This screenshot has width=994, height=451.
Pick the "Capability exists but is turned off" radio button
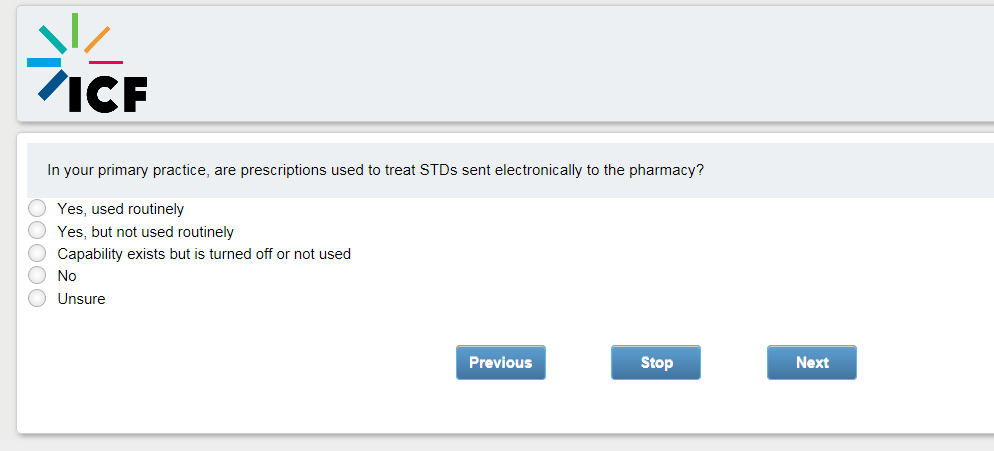tap(37, 253)
